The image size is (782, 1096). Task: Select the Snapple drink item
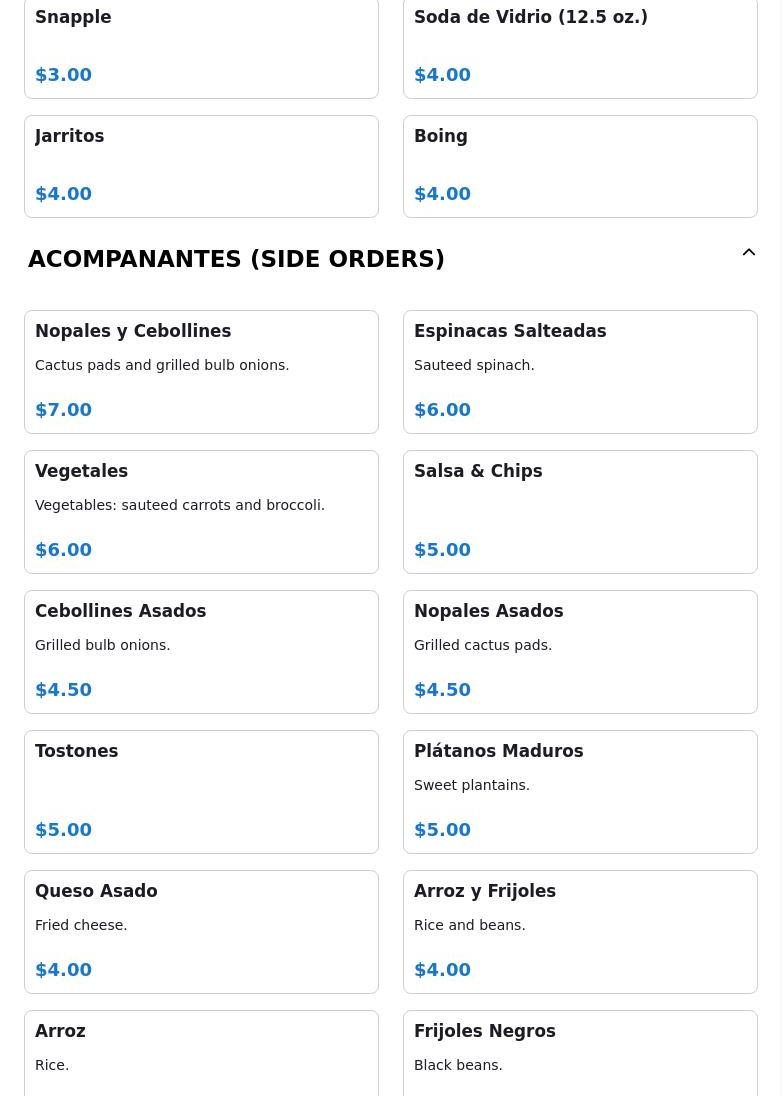pyautogui.click(x=201, y=47)
